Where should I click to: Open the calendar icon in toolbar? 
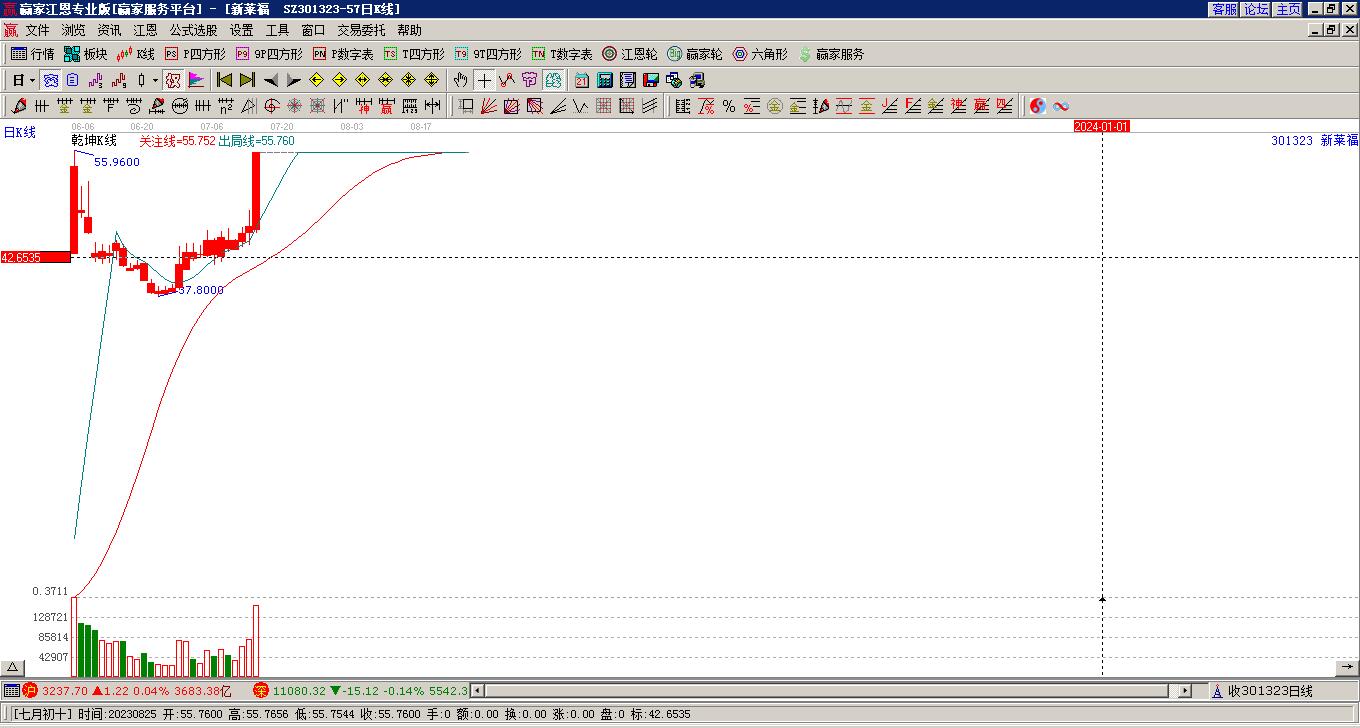click(x=582, y=80)
